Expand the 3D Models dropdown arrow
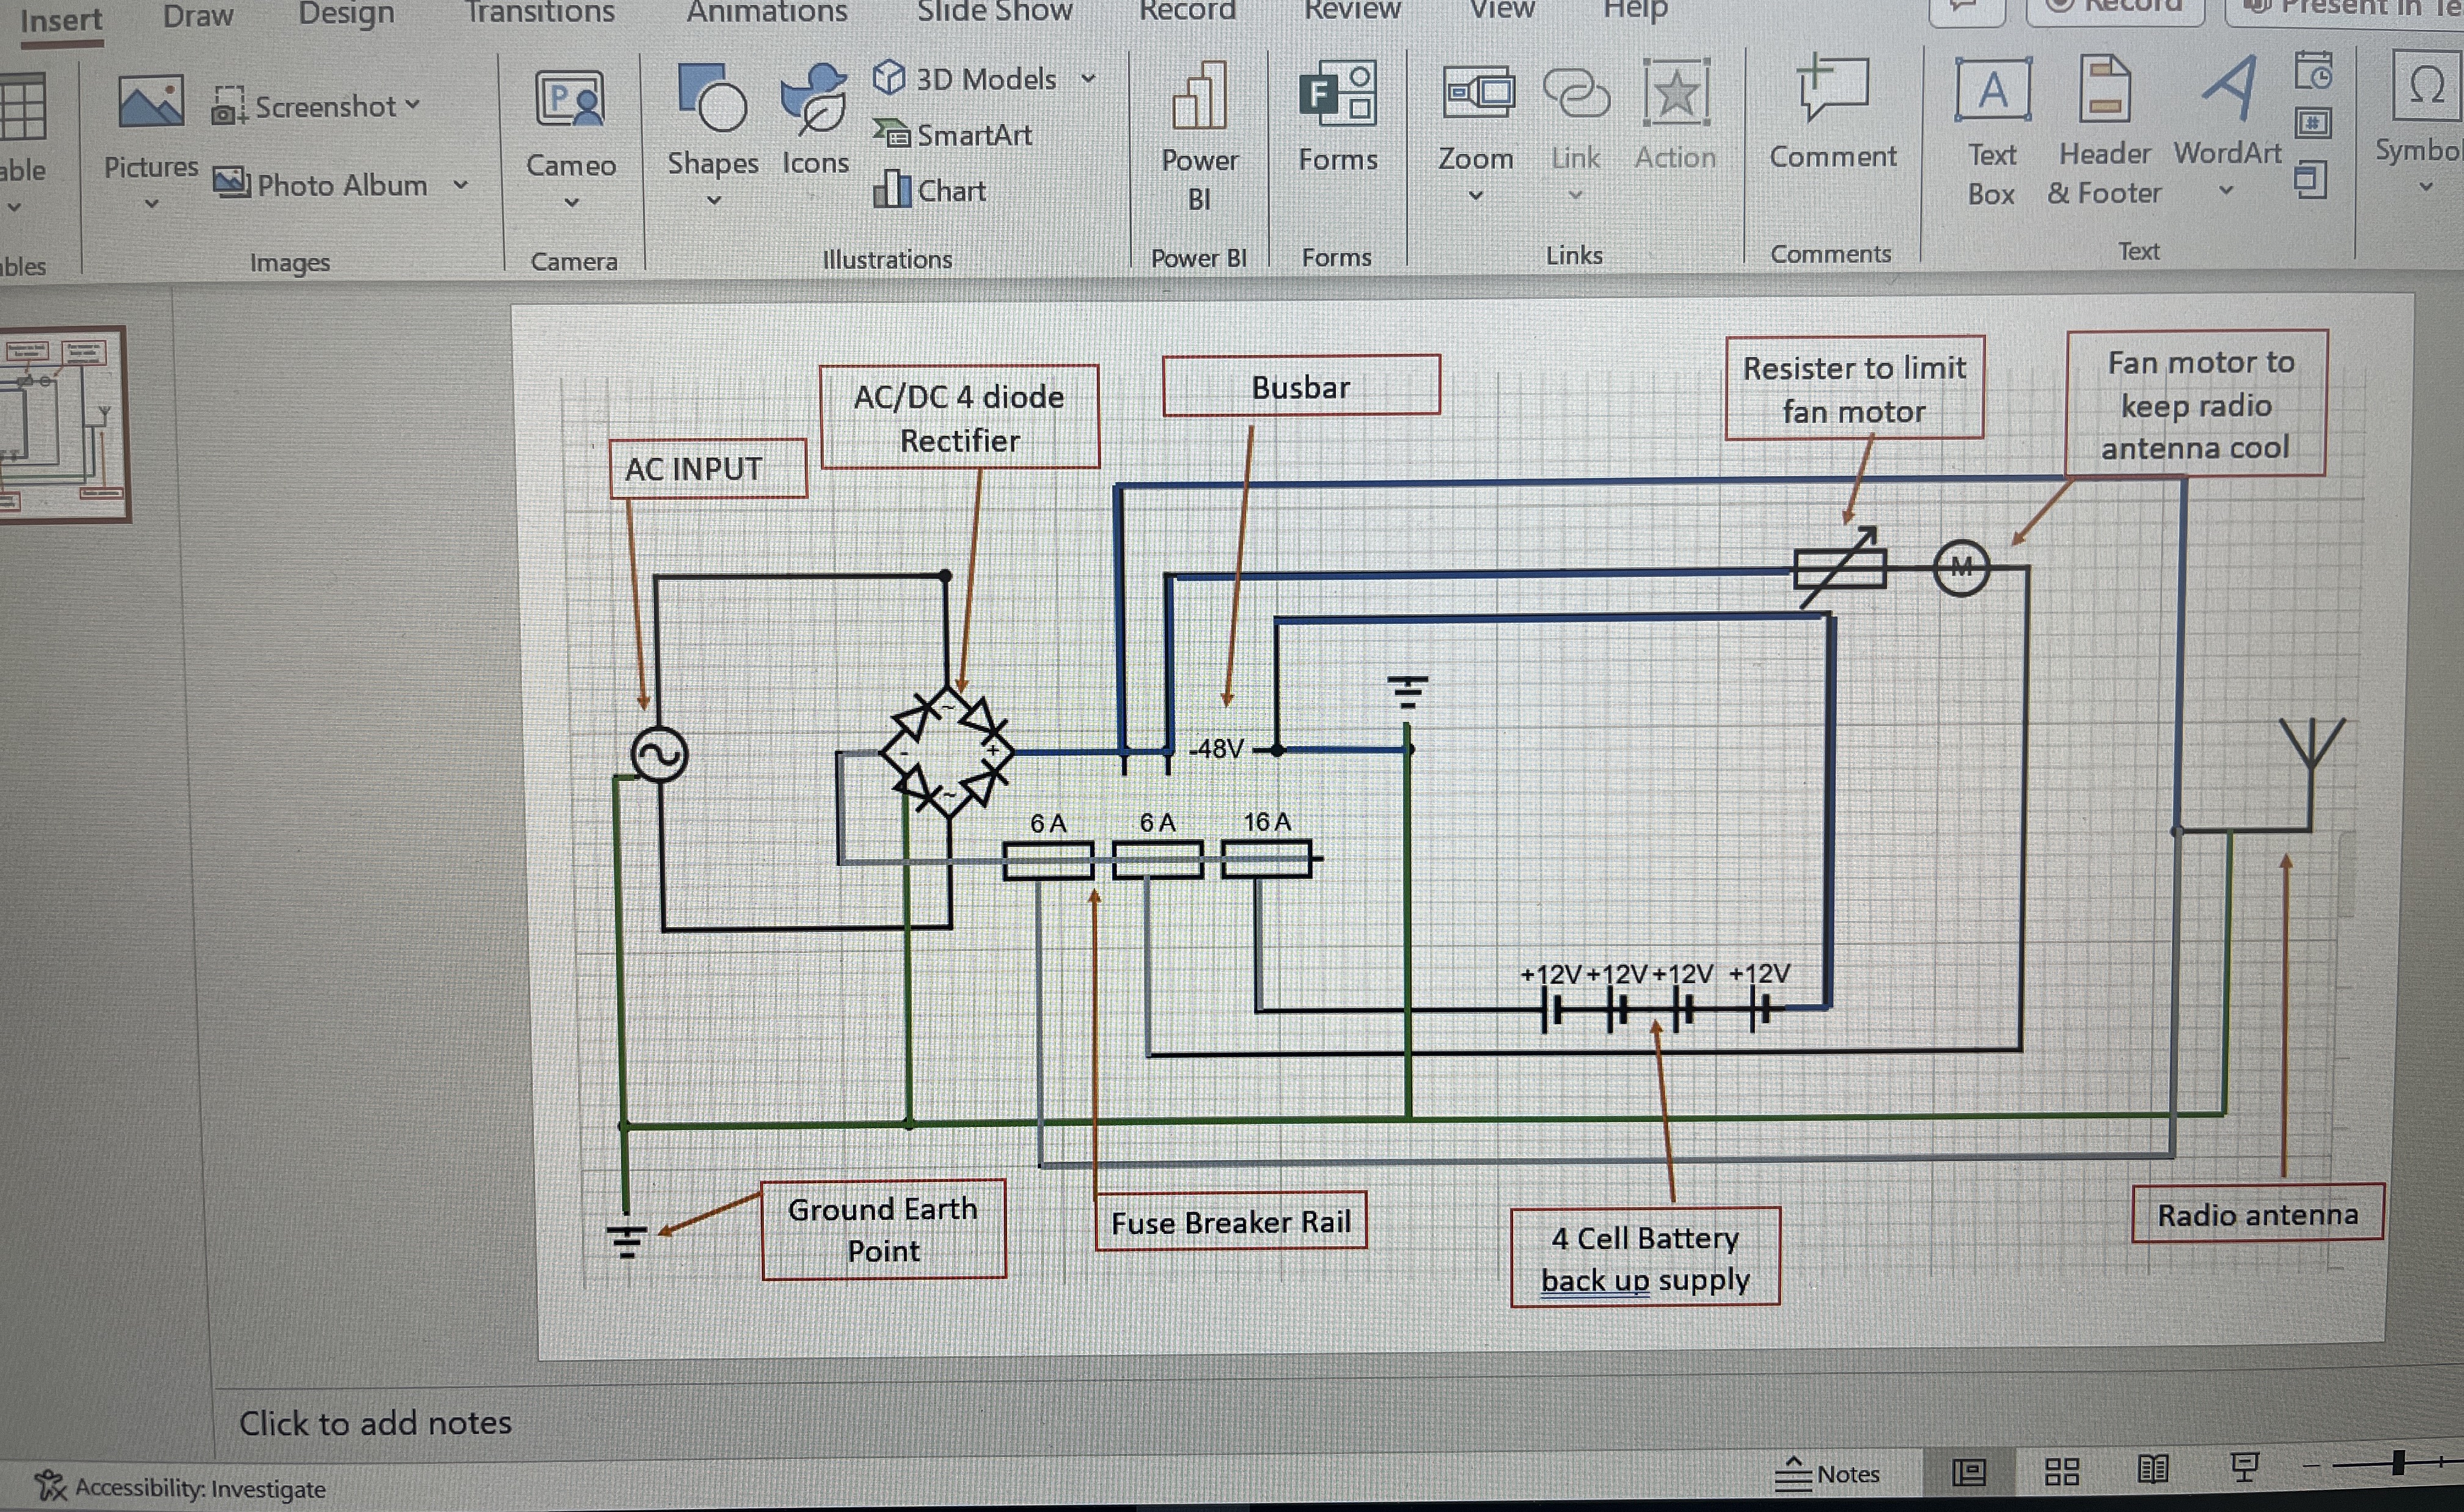The width and height of the screenshot is (2464, 1512). (x=1089, y=78)
